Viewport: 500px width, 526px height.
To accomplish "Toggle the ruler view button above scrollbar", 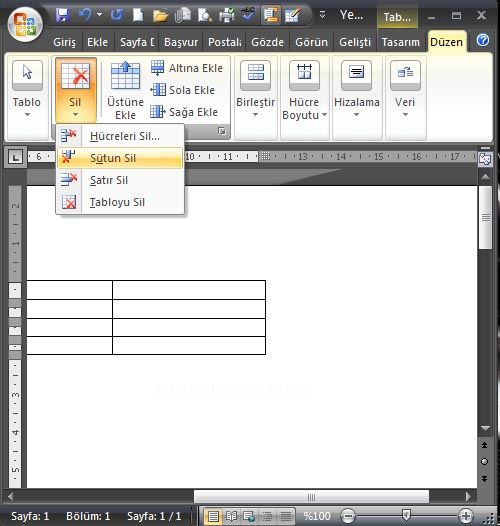I will coord(485,158).
